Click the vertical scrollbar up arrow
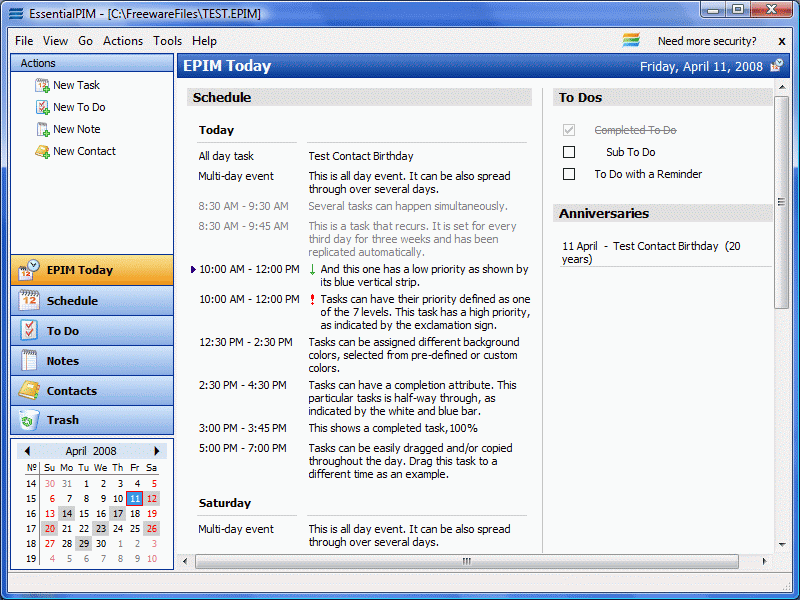 coord(782,87)
